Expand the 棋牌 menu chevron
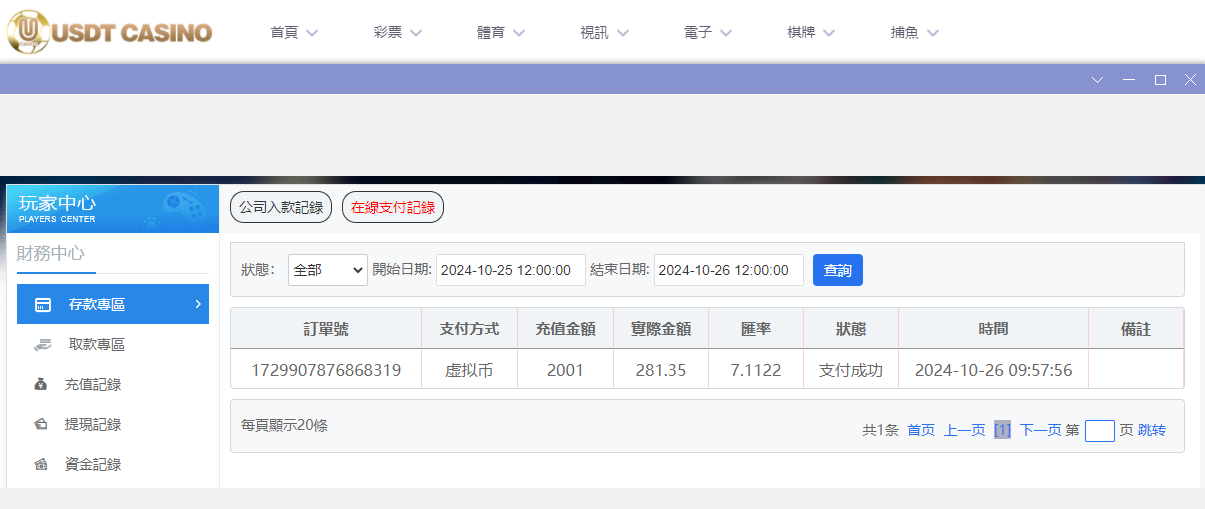This screenshot has height=509, width=1205. pos(829,33)
